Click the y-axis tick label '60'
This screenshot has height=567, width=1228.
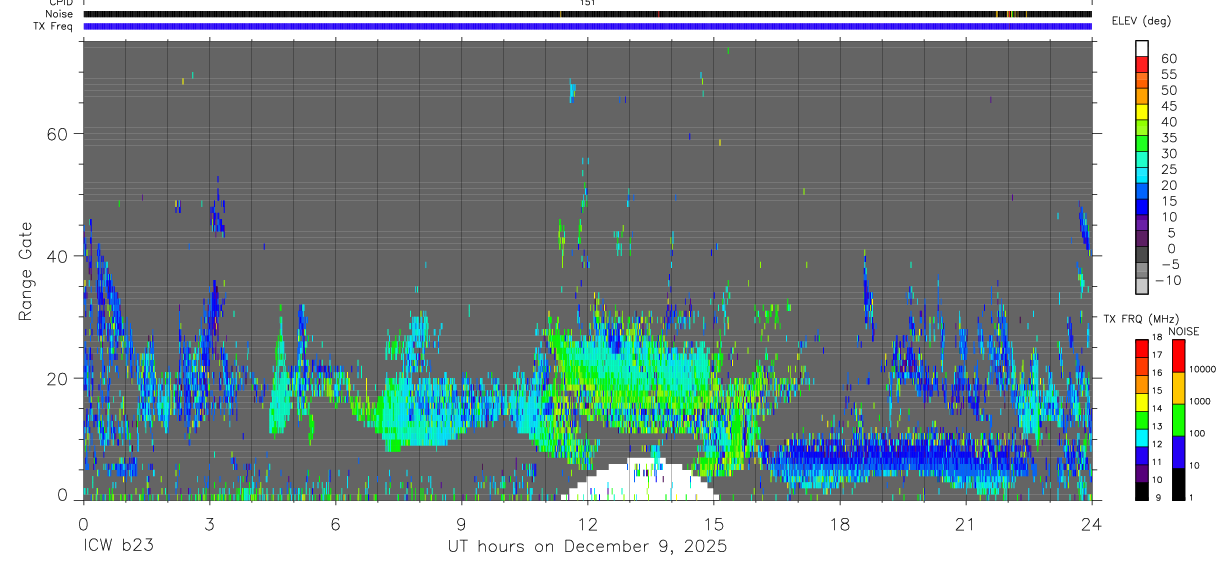click(x=58, y=133)
